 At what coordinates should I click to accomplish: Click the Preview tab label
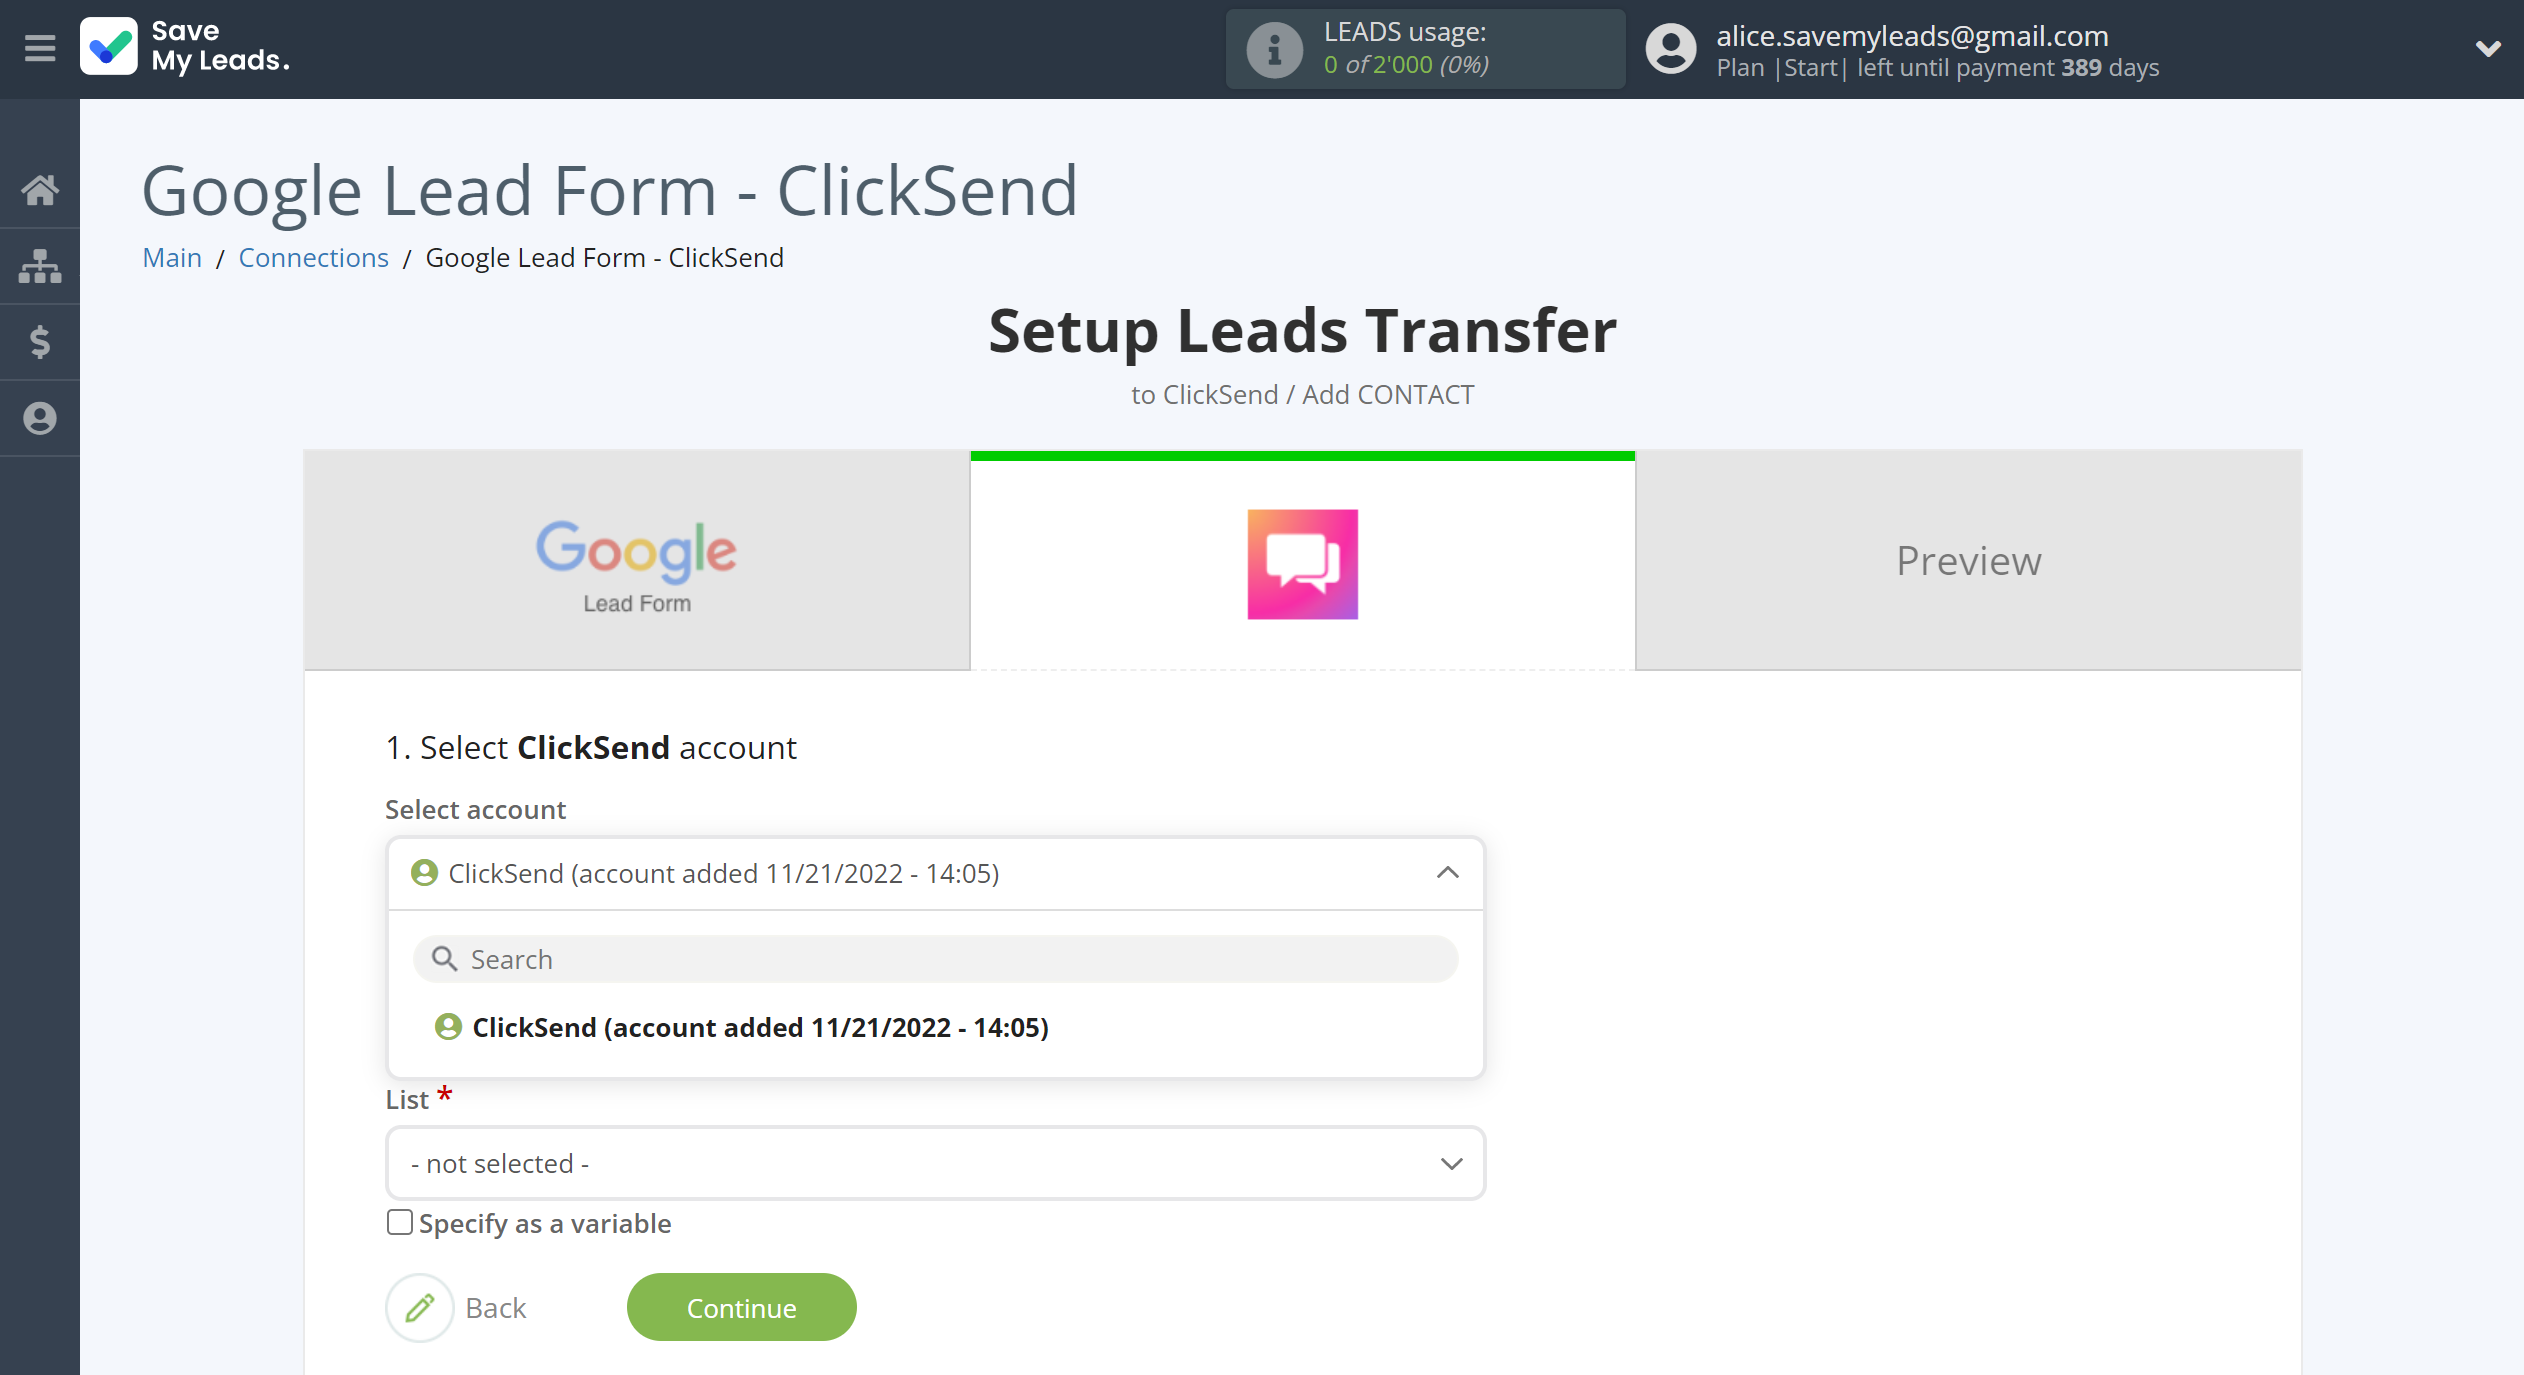click(x=1967, y=559)
